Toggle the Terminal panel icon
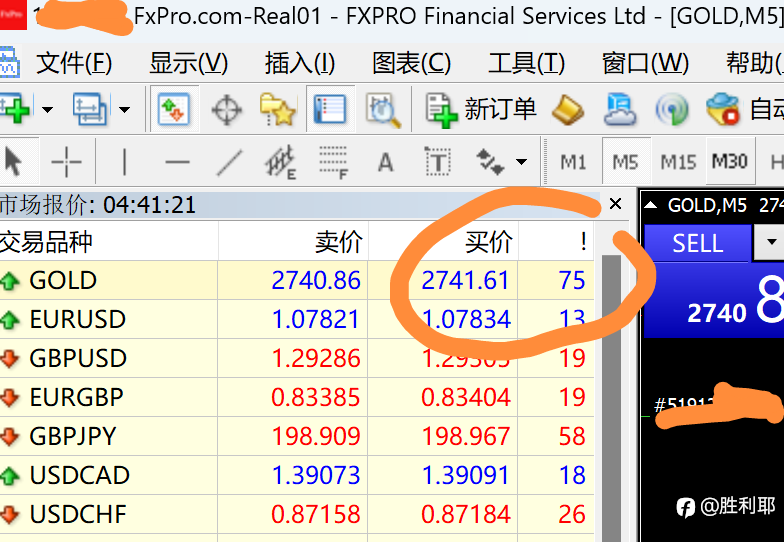 click(330, 108)
